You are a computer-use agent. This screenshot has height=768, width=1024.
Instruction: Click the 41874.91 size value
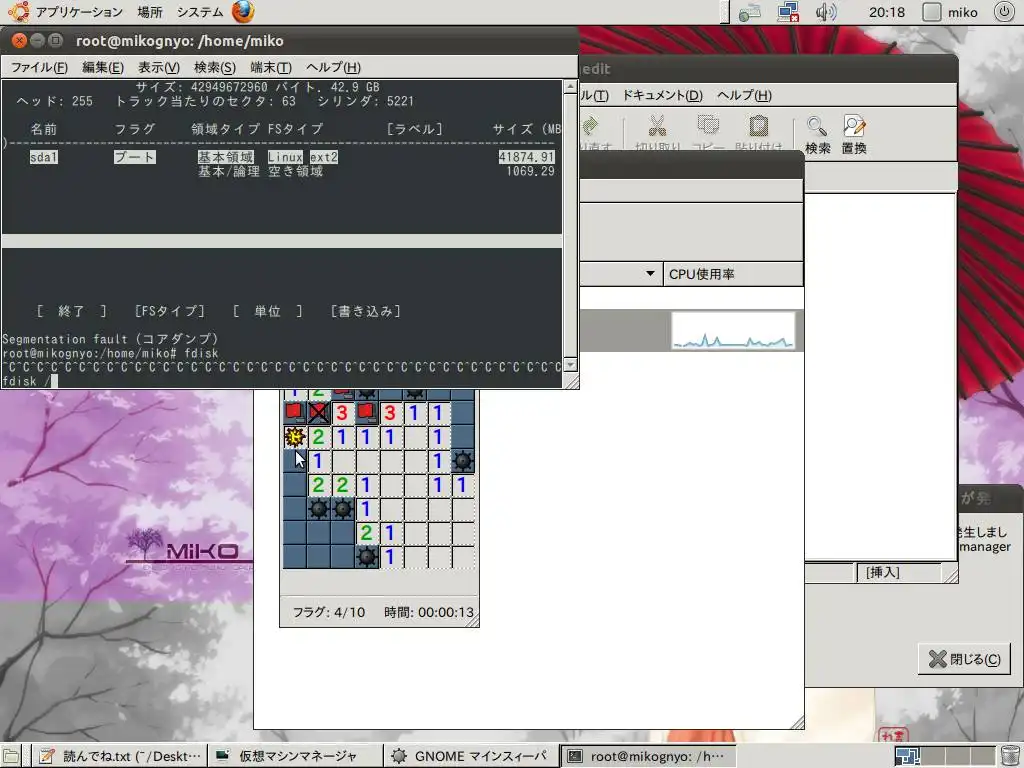526,157
